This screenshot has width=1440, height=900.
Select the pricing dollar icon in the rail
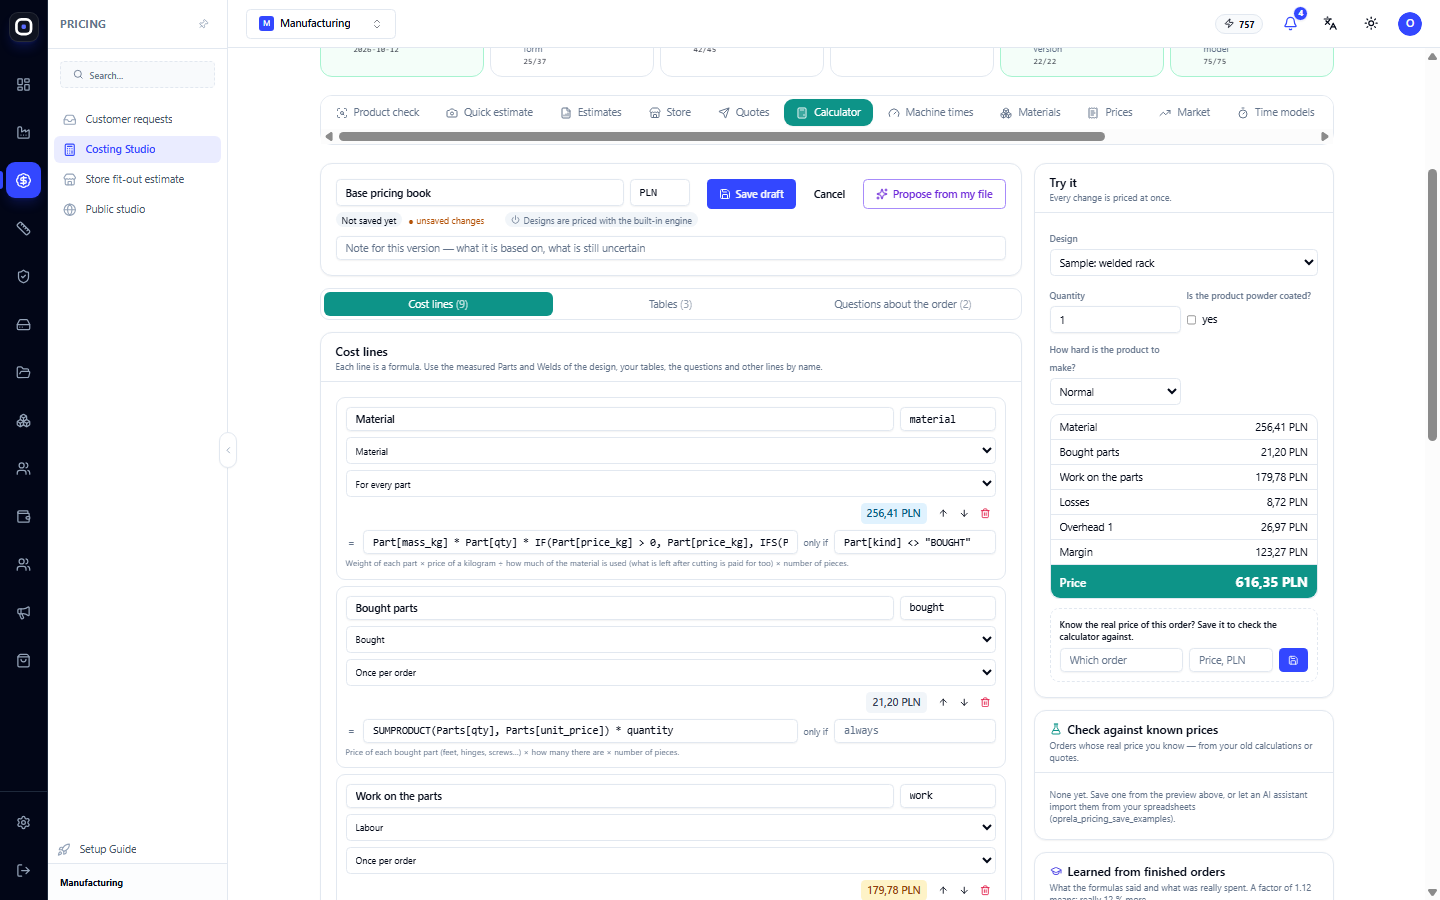(24, 180)
